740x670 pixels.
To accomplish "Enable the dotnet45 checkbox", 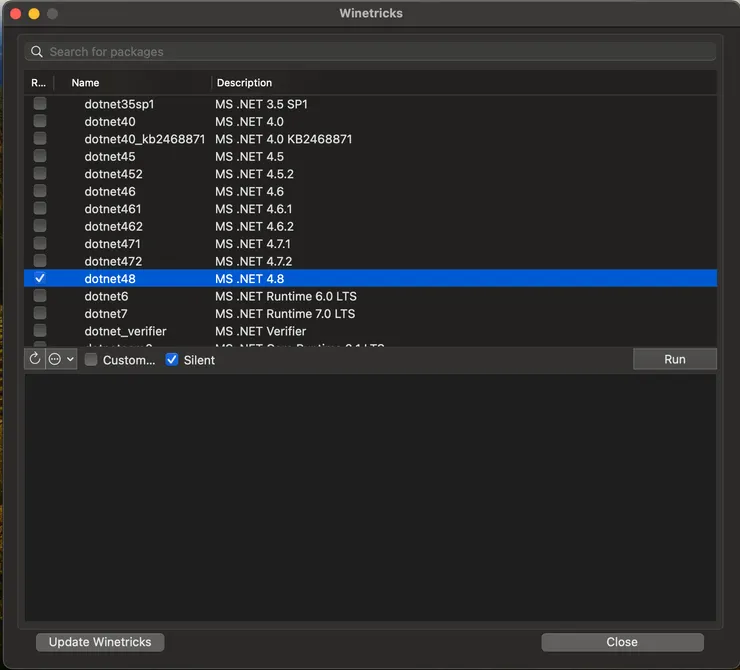I will tap(40, 156).
